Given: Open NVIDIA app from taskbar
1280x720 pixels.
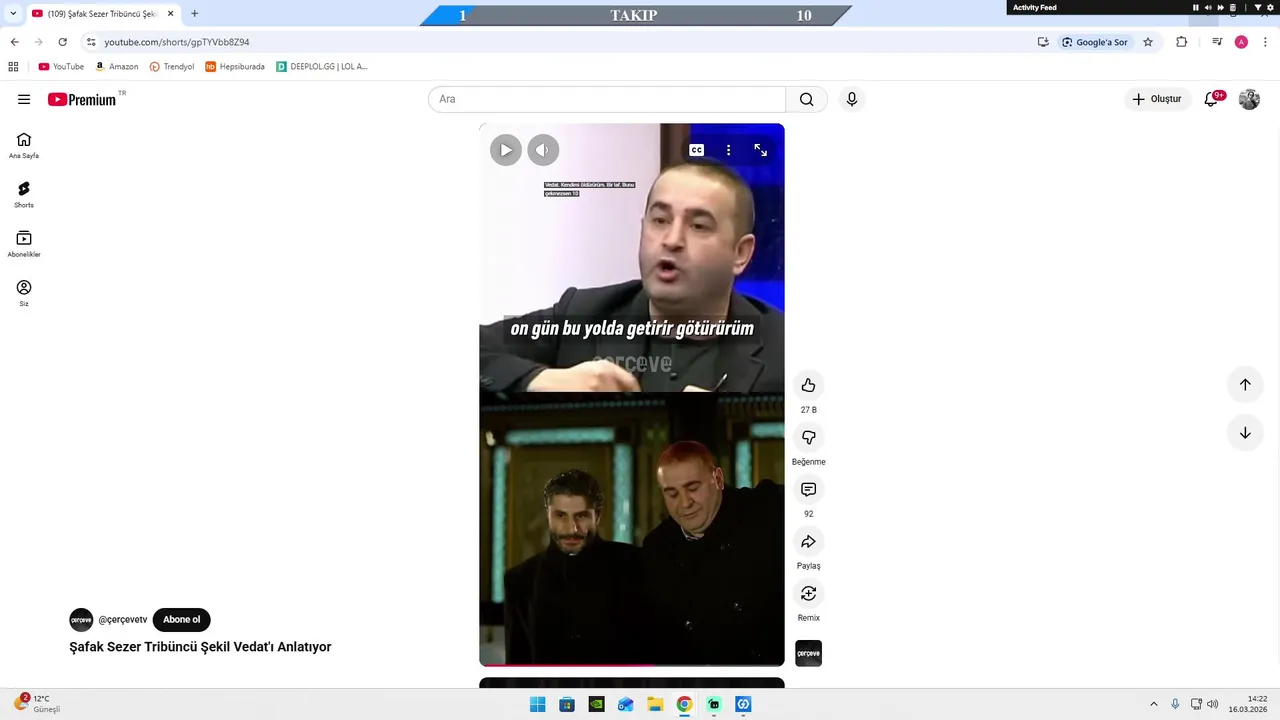Looking at the screenshot, I should [x=596, y=704].
